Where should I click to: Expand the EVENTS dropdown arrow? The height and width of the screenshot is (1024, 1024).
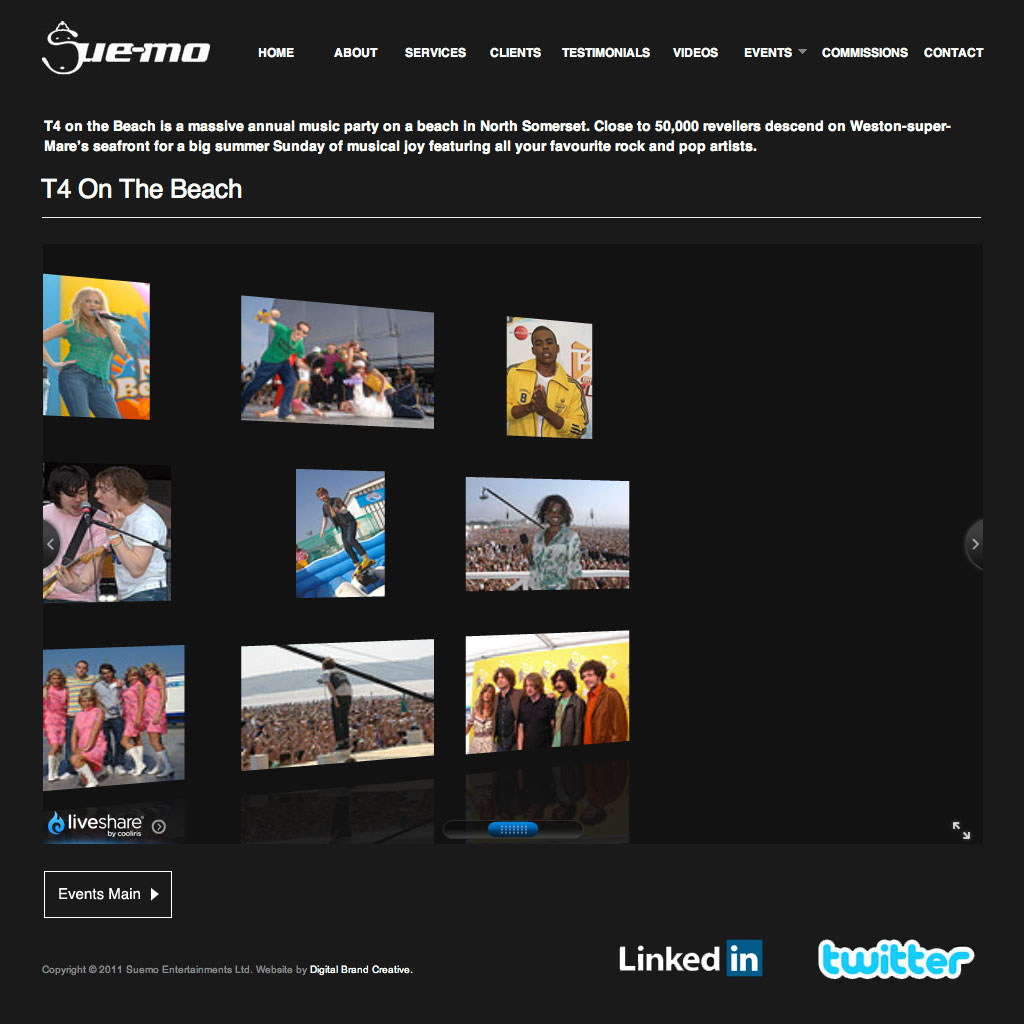pyautogui.click(x=803, y=51)
